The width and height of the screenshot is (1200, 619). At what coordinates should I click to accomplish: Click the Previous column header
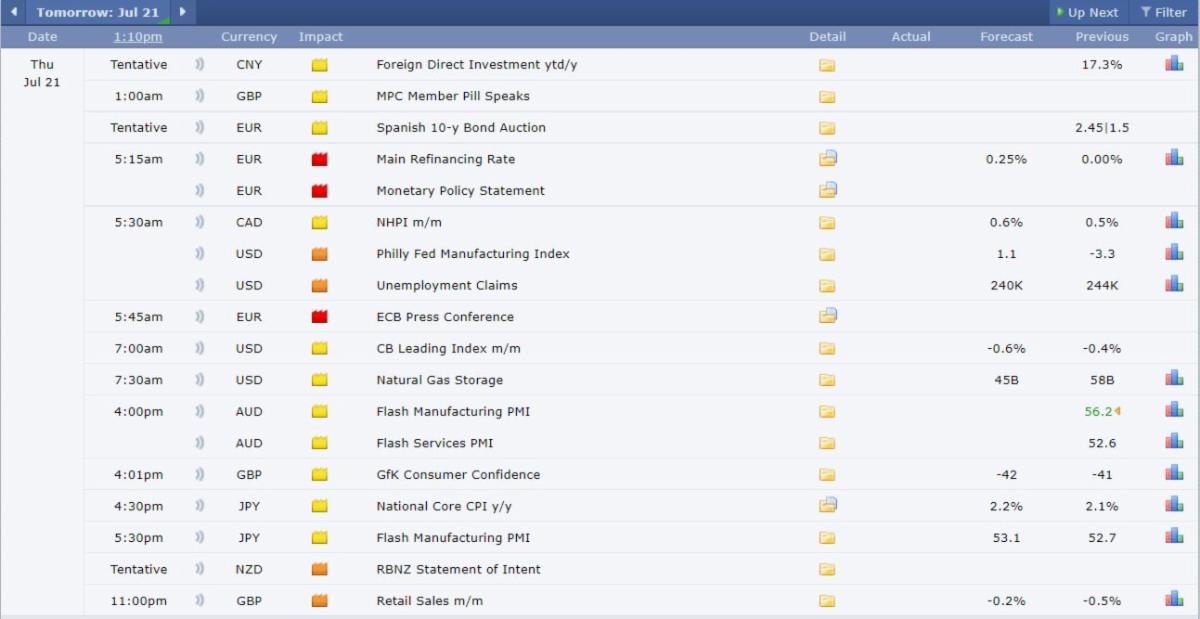pyautogui.click(x=1102, y=37)
